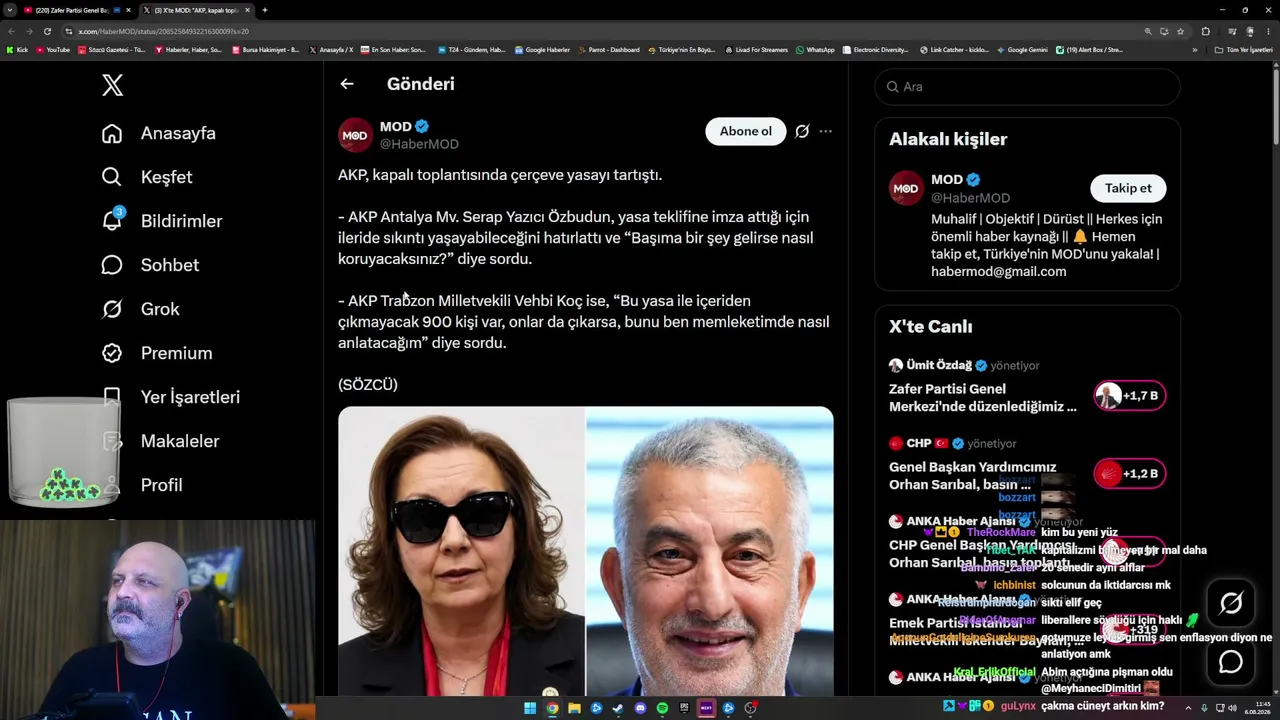Click the home icon beside Anasayfa
Screen dimensions: 1280x720
coord(112,133)
